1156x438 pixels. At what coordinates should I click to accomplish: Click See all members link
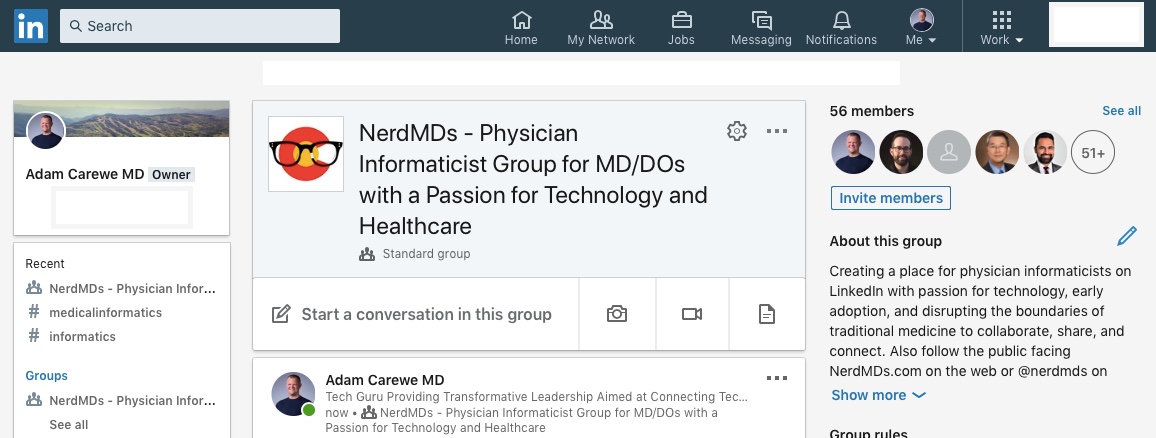point(1121,111)
